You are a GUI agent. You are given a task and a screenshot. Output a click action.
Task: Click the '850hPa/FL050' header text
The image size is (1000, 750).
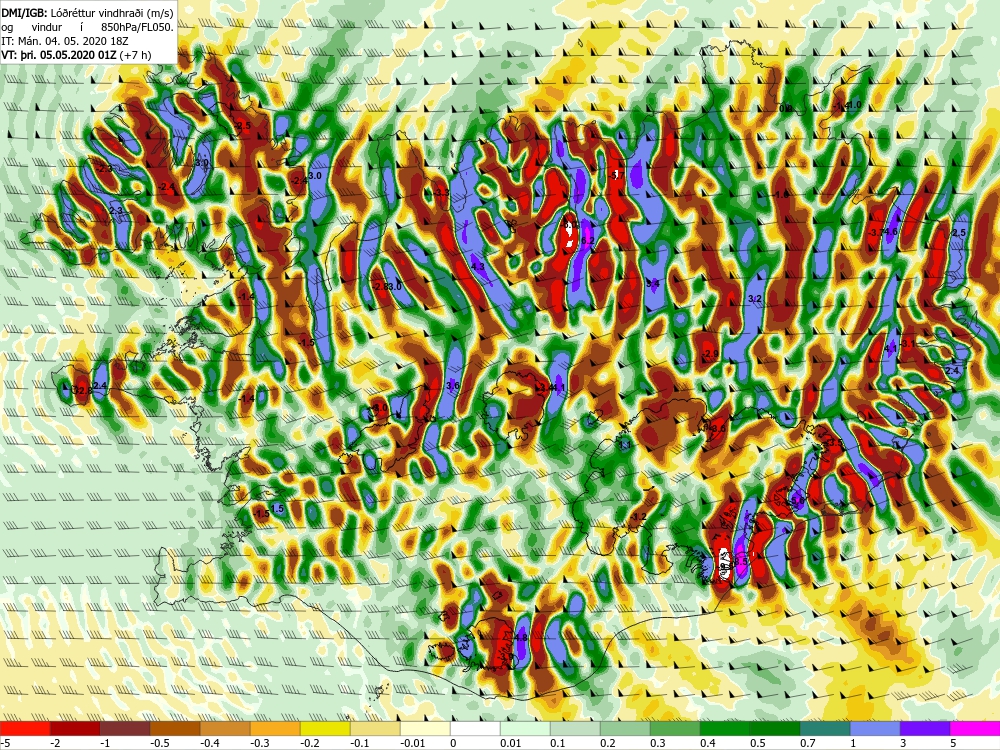tap(137, 26)
